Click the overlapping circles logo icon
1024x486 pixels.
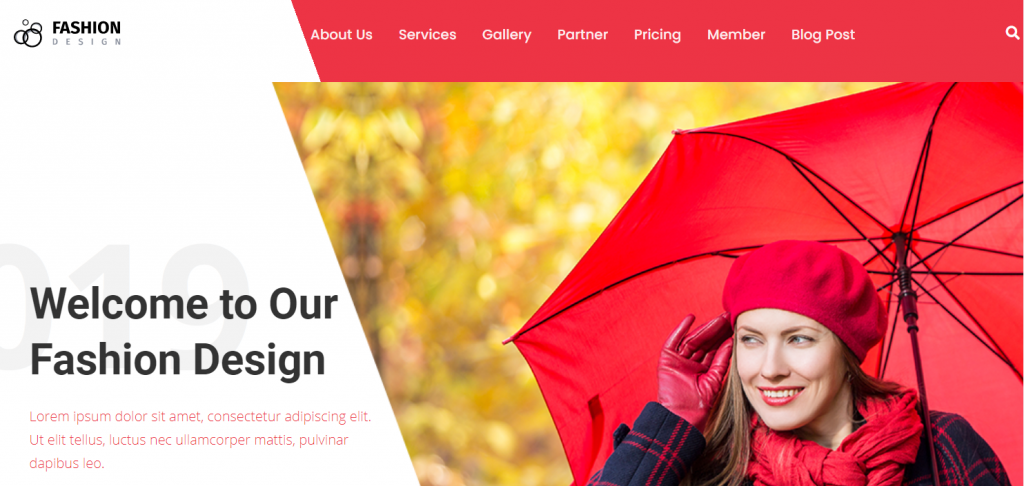click(28, 33)
